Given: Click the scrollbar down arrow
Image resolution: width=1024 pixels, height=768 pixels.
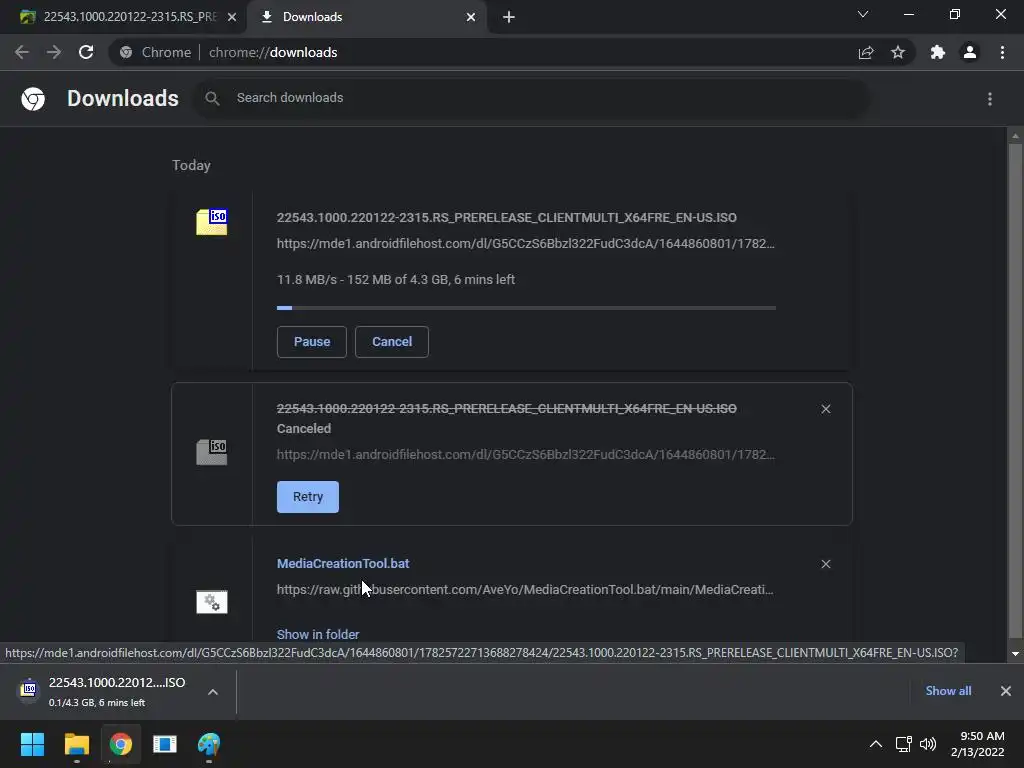Looking at the screenshot, I should coord(1015,654).
